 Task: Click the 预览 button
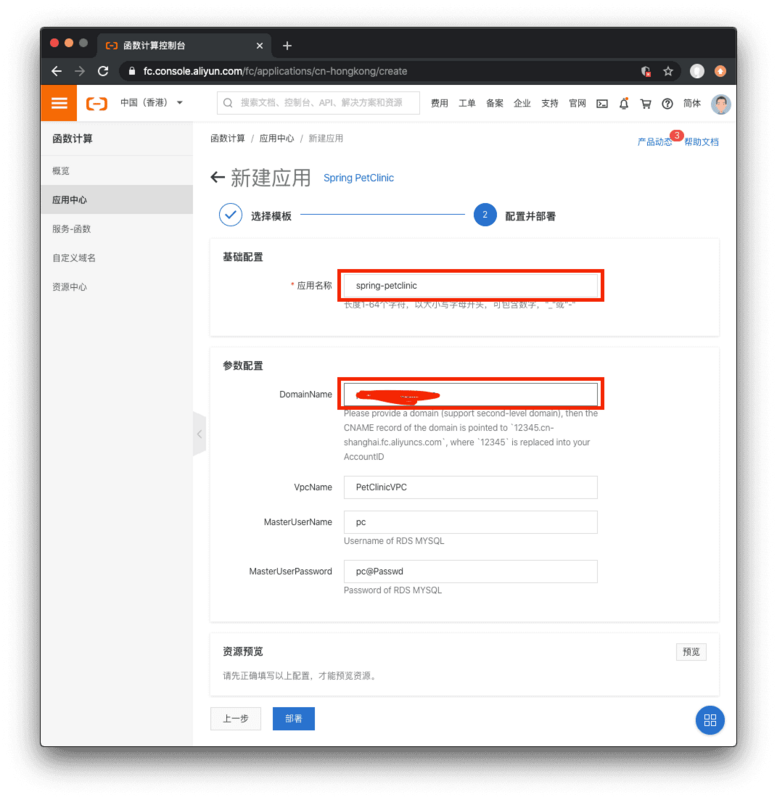(691, 652)
